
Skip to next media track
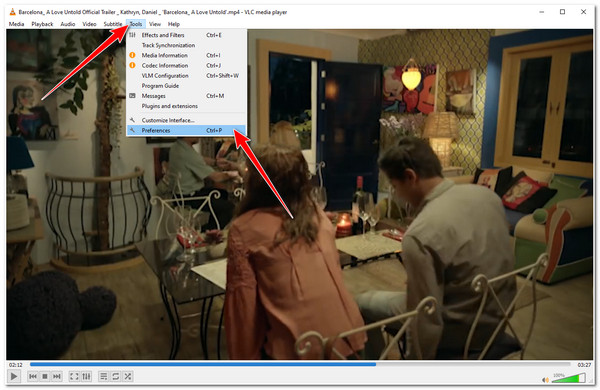tap(57, 377)
